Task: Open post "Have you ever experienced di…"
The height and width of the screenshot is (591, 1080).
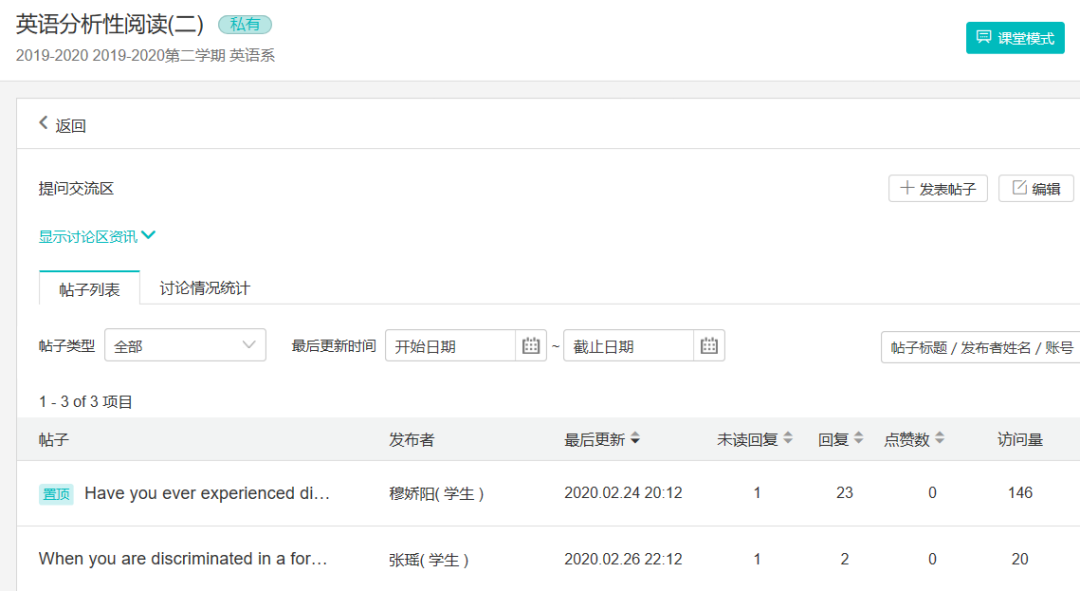Action: pos(206,493)
